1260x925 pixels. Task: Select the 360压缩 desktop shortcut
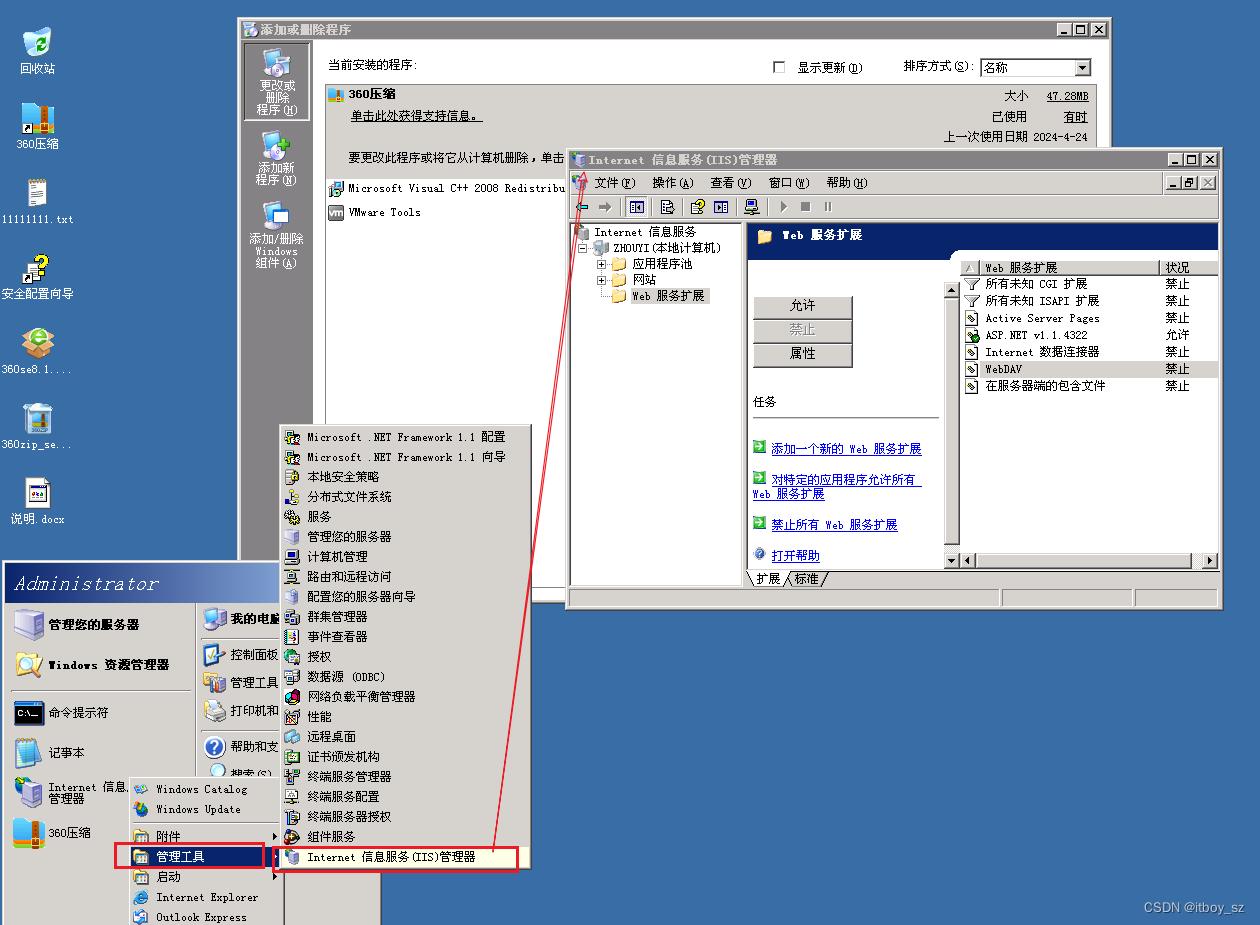pos(38,126)
